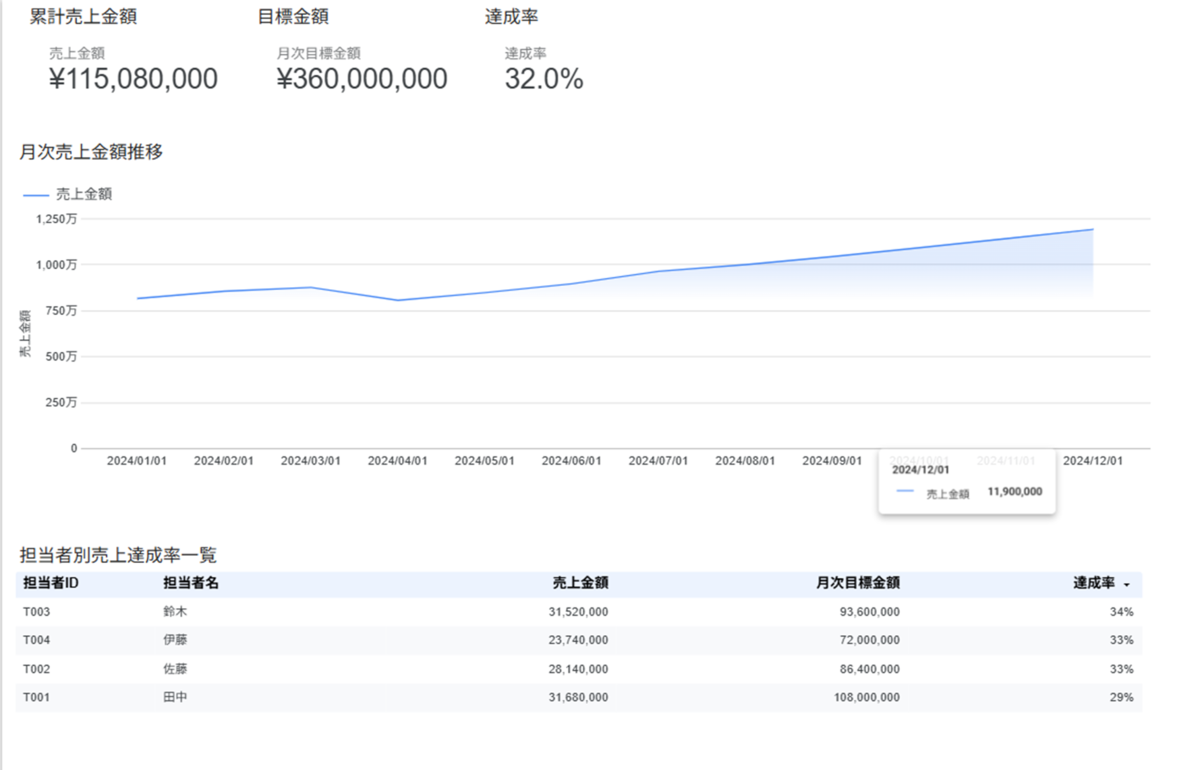The width and height of the screenshot is (1200, 770).
Task: Click the 500万 y-axis label
Action: 61,357
